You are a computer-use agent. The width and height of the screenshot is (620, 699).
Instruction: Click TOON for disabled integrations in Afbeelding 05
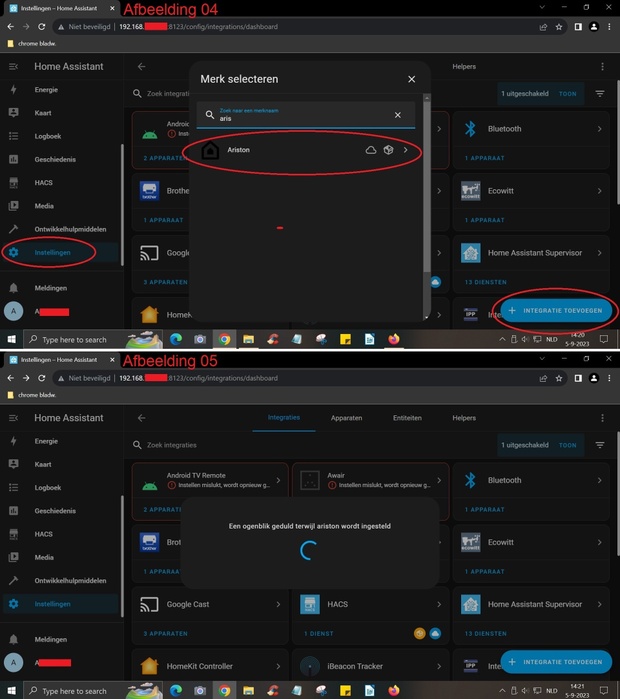[x=567, y=445]
